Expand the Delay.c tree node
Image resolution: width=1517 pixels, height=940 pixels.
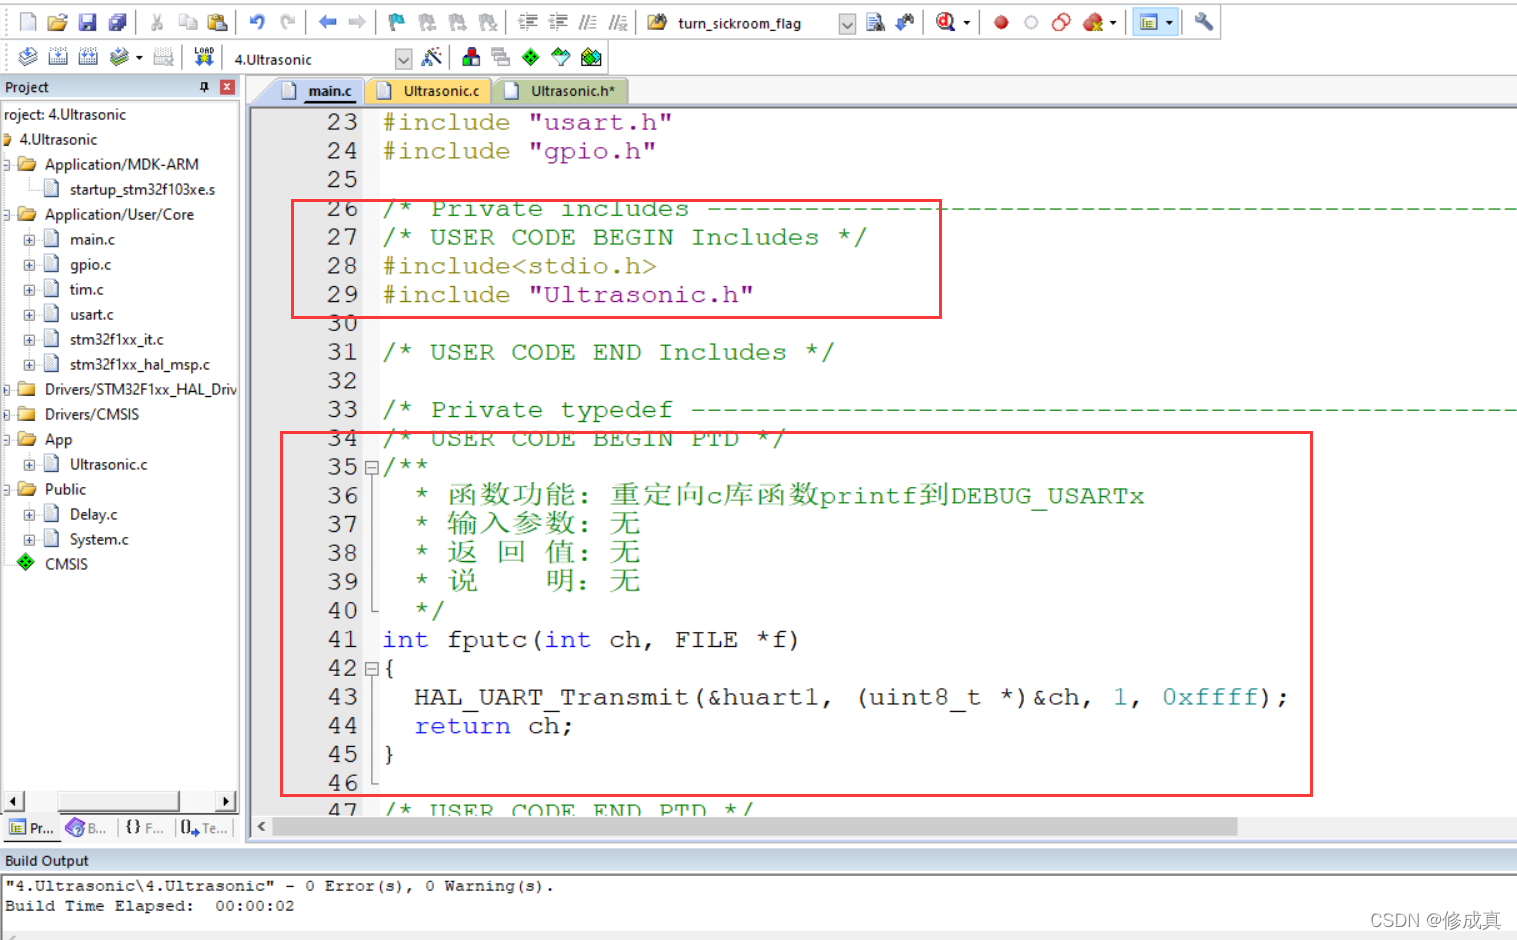(x=29, y=515)
